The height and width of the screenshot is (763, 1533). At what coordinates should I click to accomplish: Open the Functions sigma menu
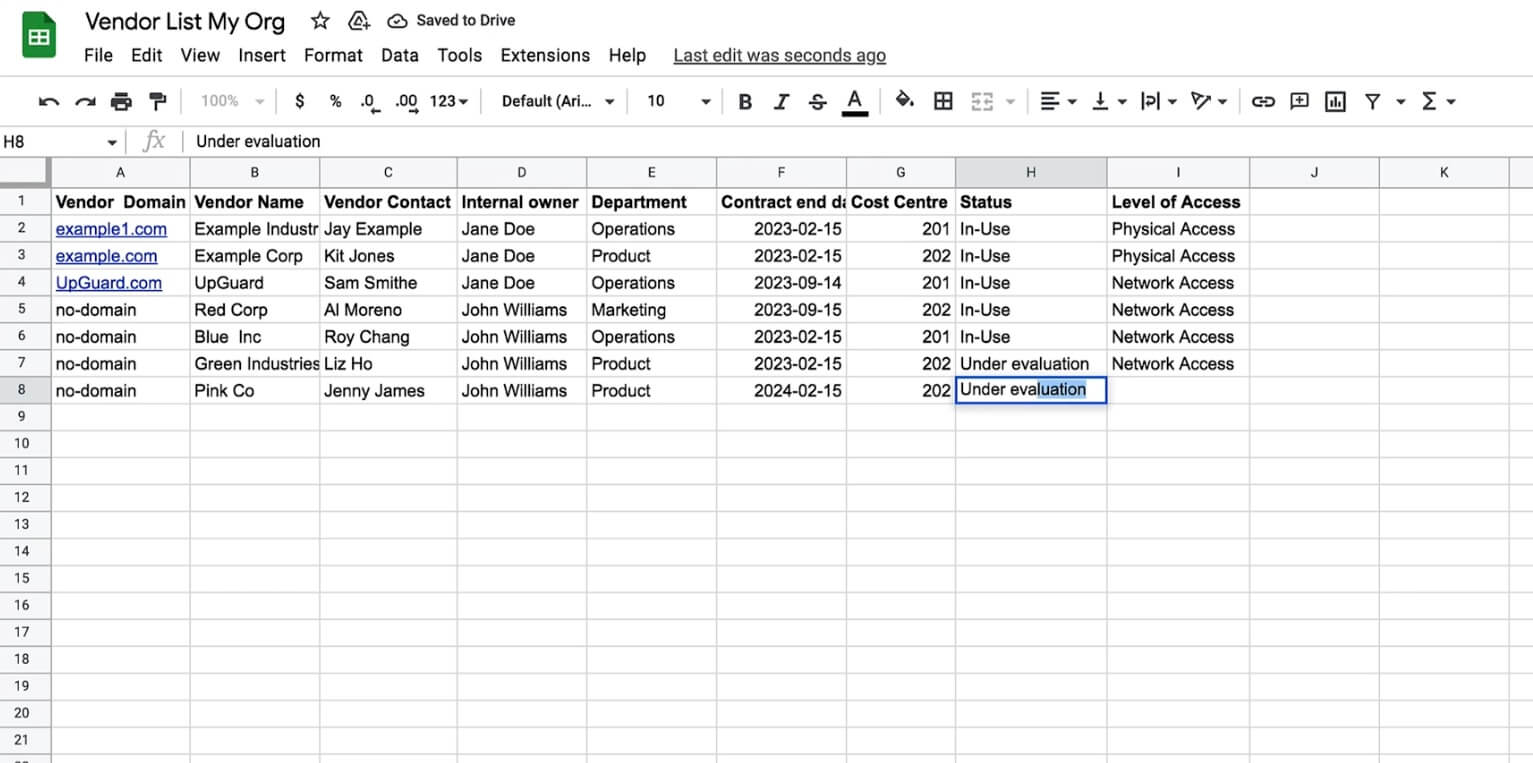pos(1437,101)
